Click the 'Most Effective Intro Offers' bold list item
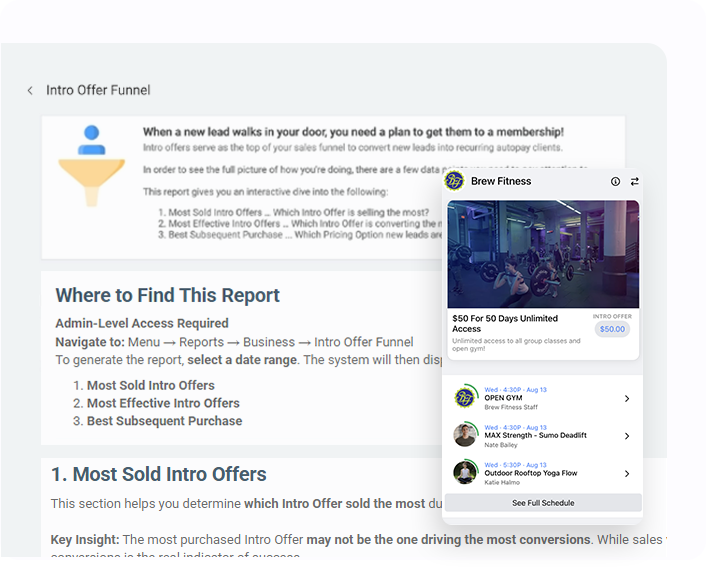The image size is (706, 567). (163, 403)
